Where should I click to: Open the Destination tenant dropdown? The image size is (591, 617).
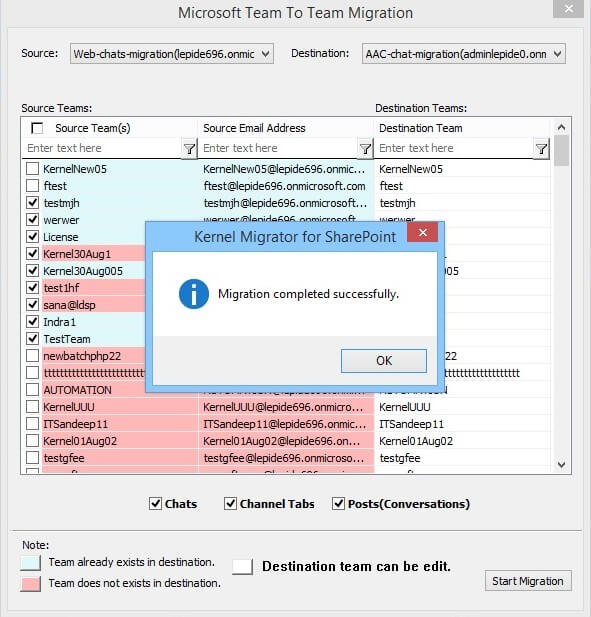pos(464,54)
